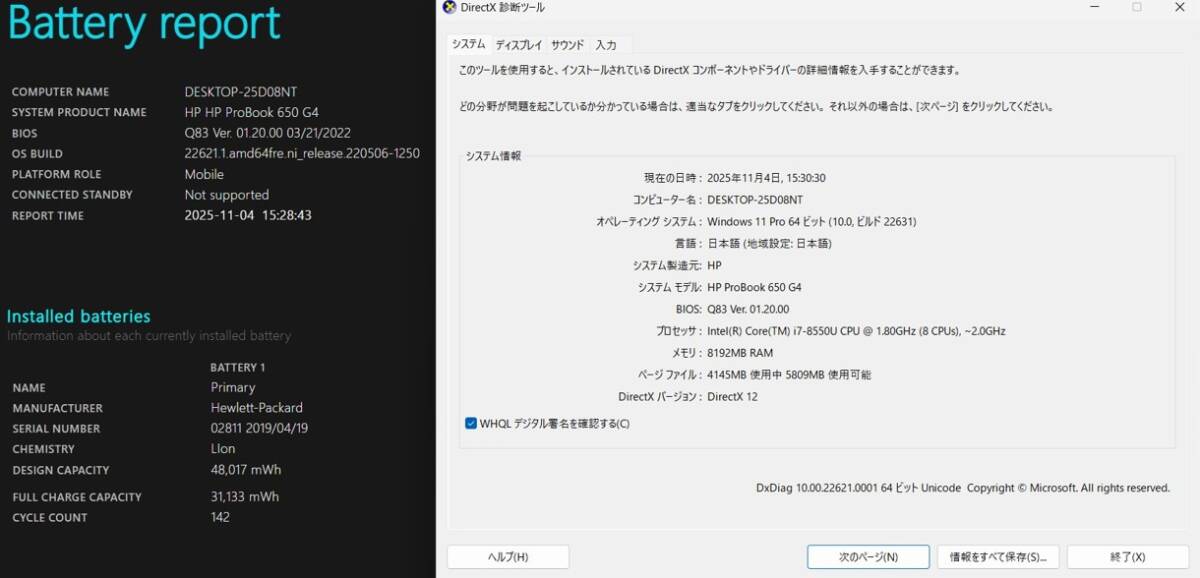Open the 入力 tab

coord(606,45)
